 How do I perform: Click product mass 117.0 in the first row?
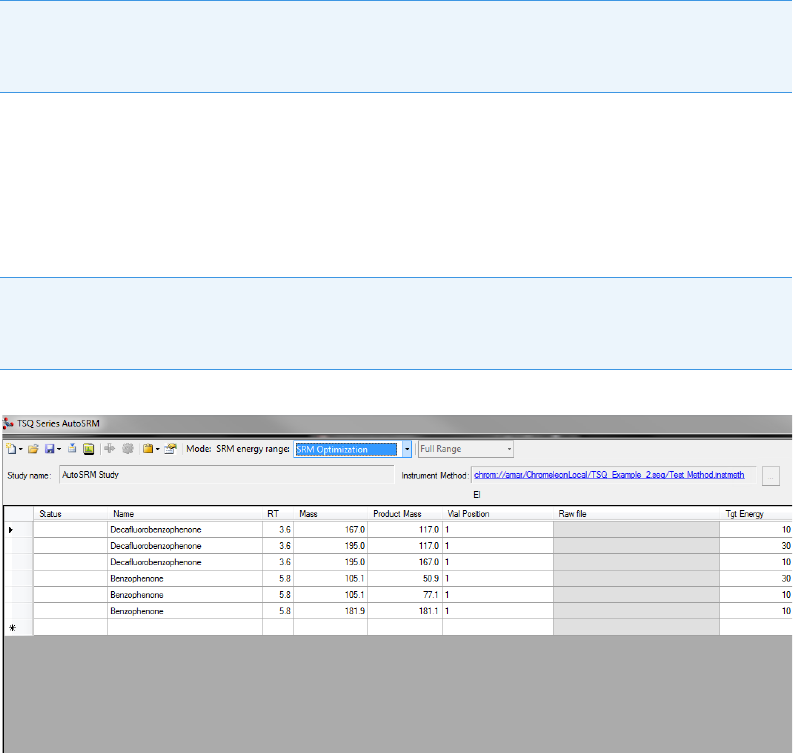tap(405, 530)
